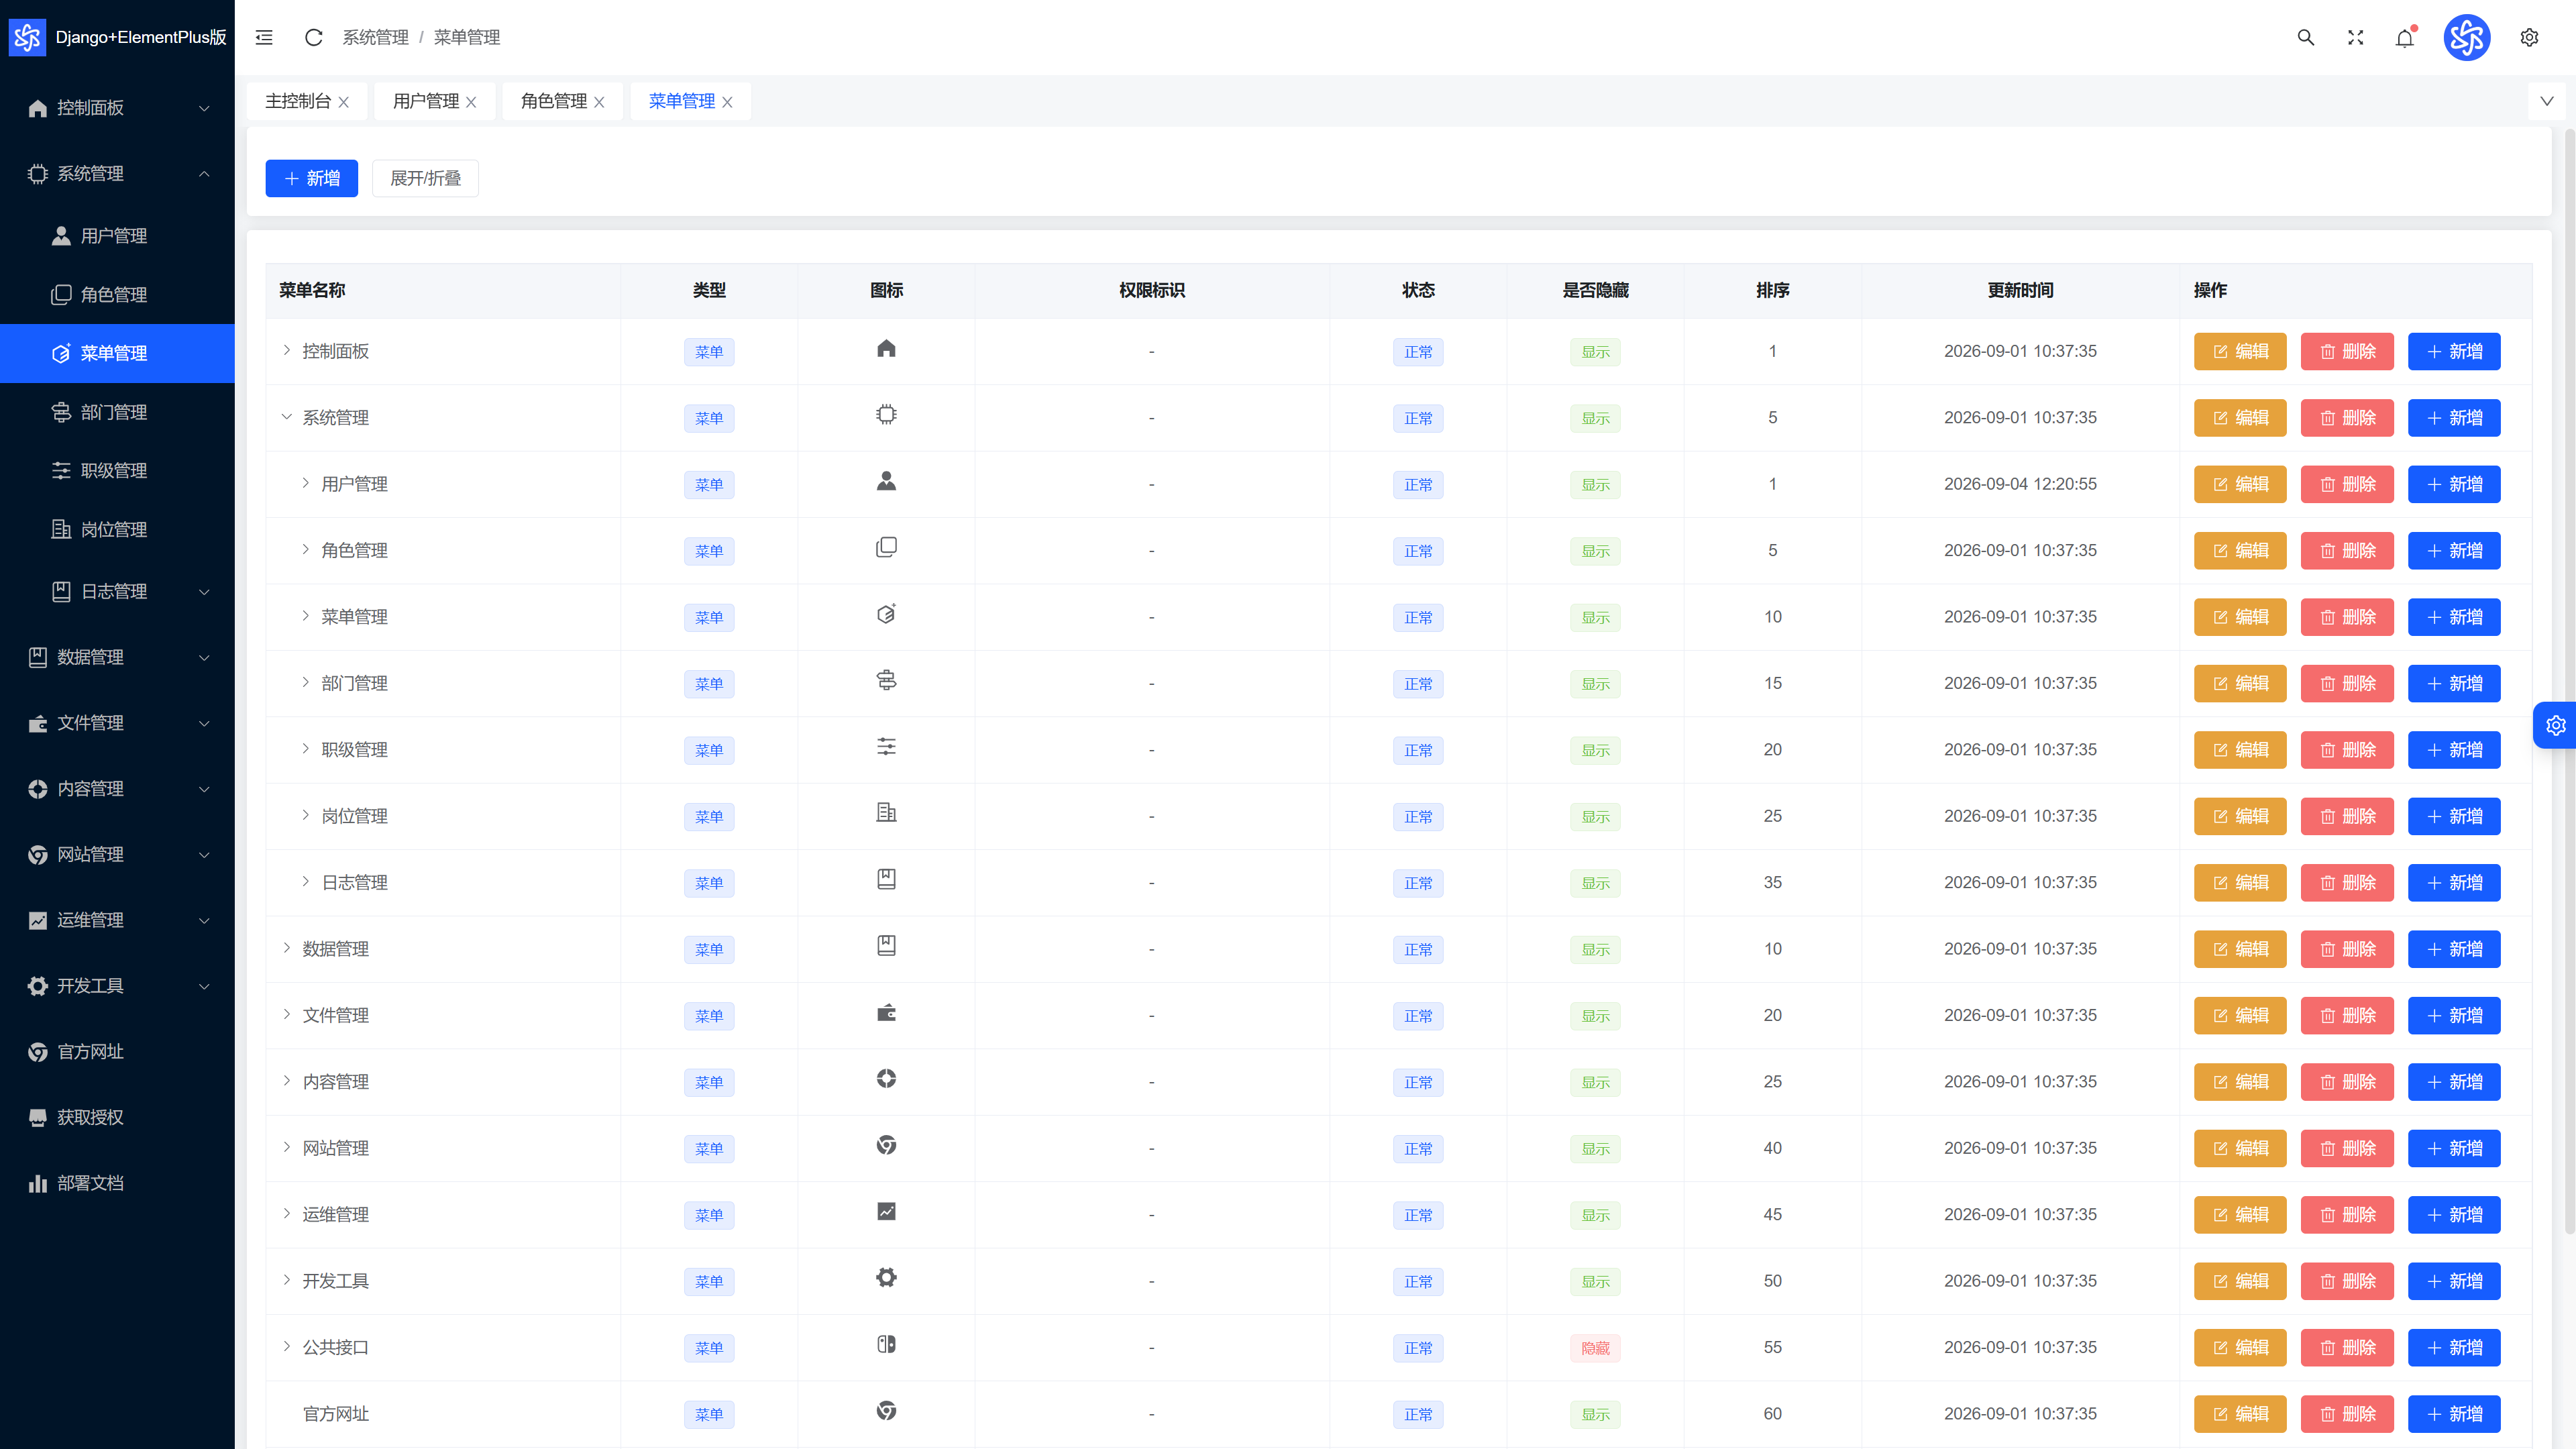Click the person icon in 用户管理 table row
Viewport: 2576px width, 1449px height.
[886, 481]
